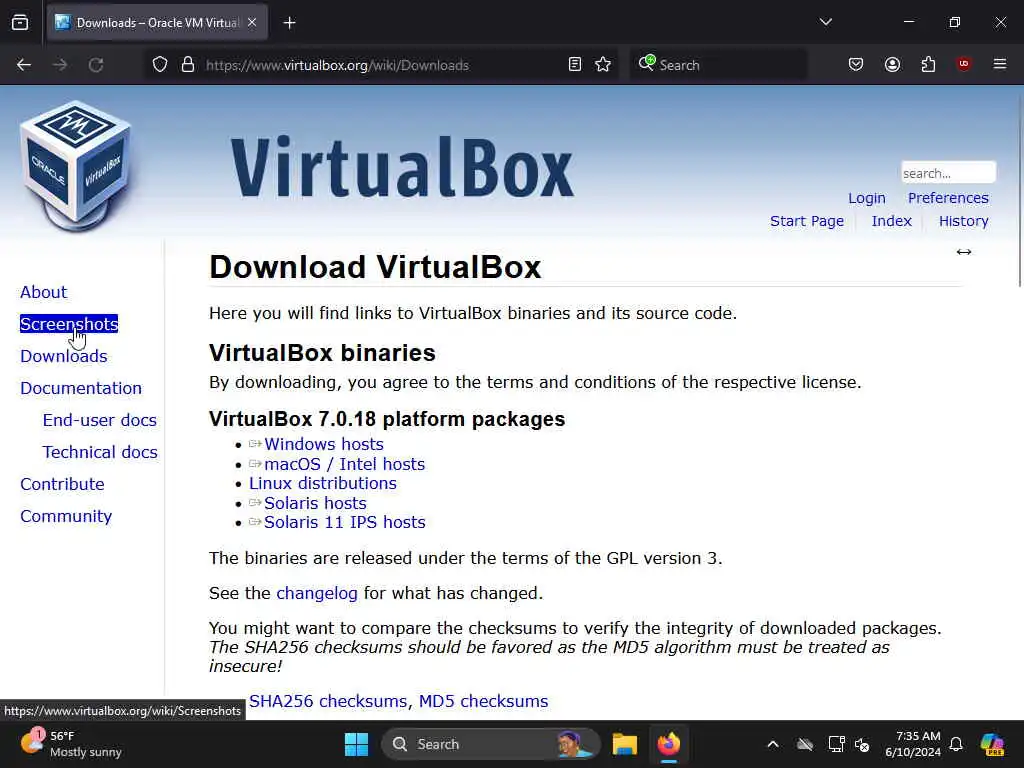The height and width of the screenshot is (768, 1024).
Task: Open the Login link
Action: point(867,198)
